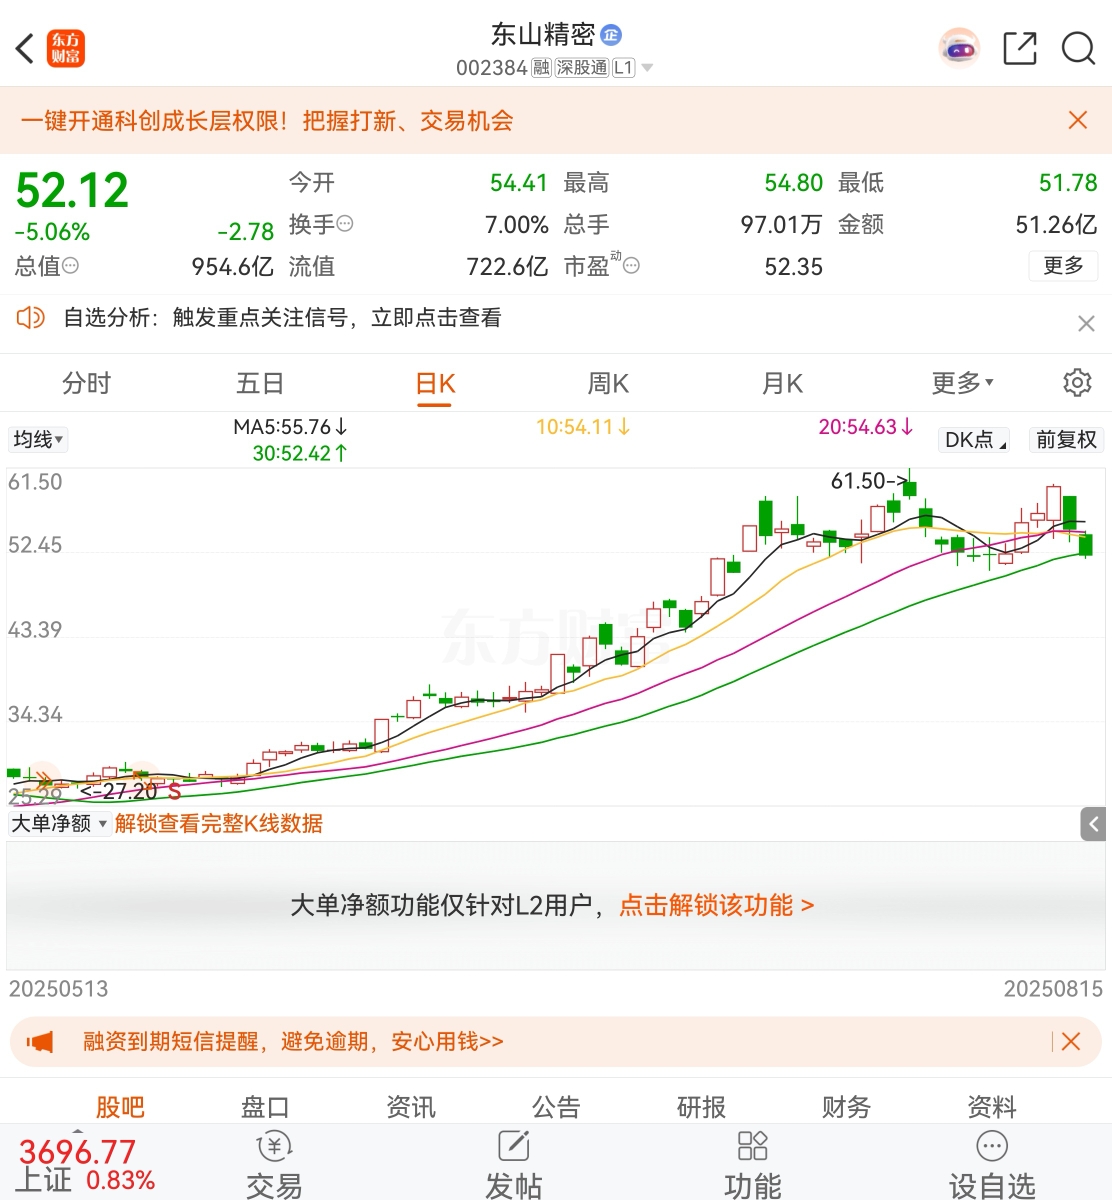Change the 前复权 adjustment setting

click(1066, 440)
